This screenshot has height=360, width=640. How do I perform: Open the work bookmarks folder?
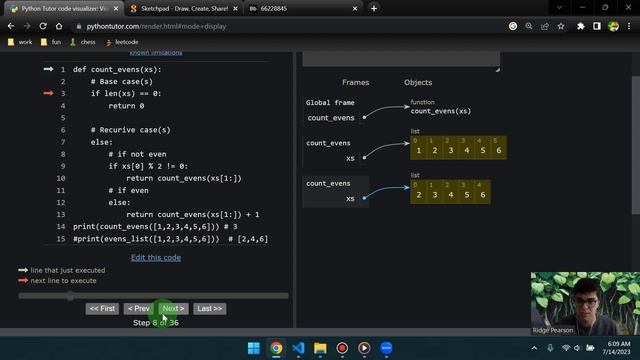[x=20, y=42]
